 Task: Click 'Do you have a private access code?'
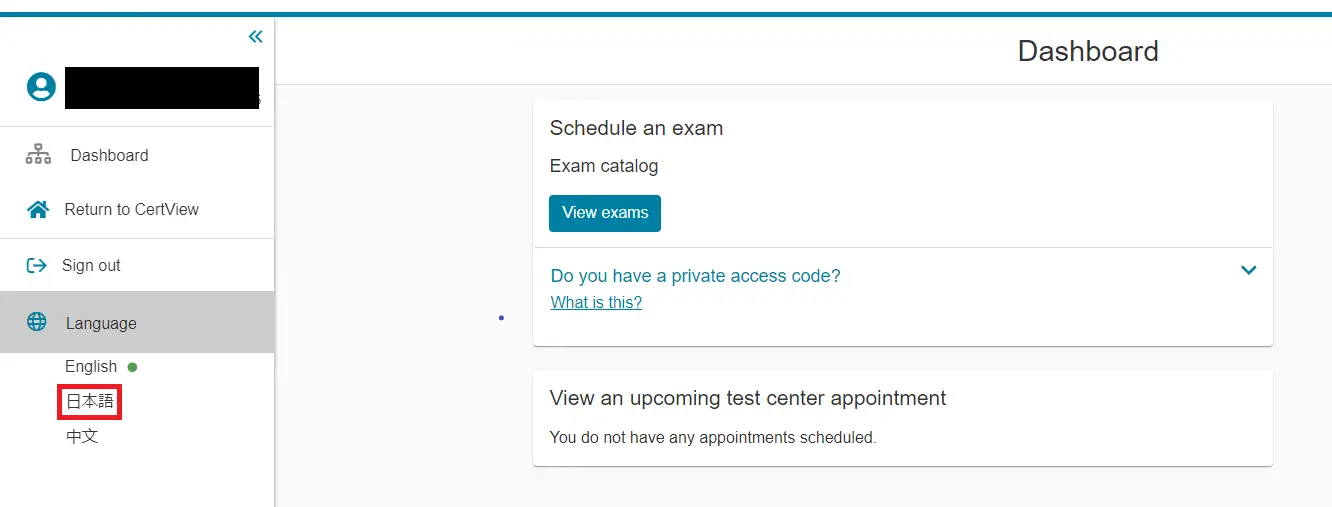[x=695, y=276]
